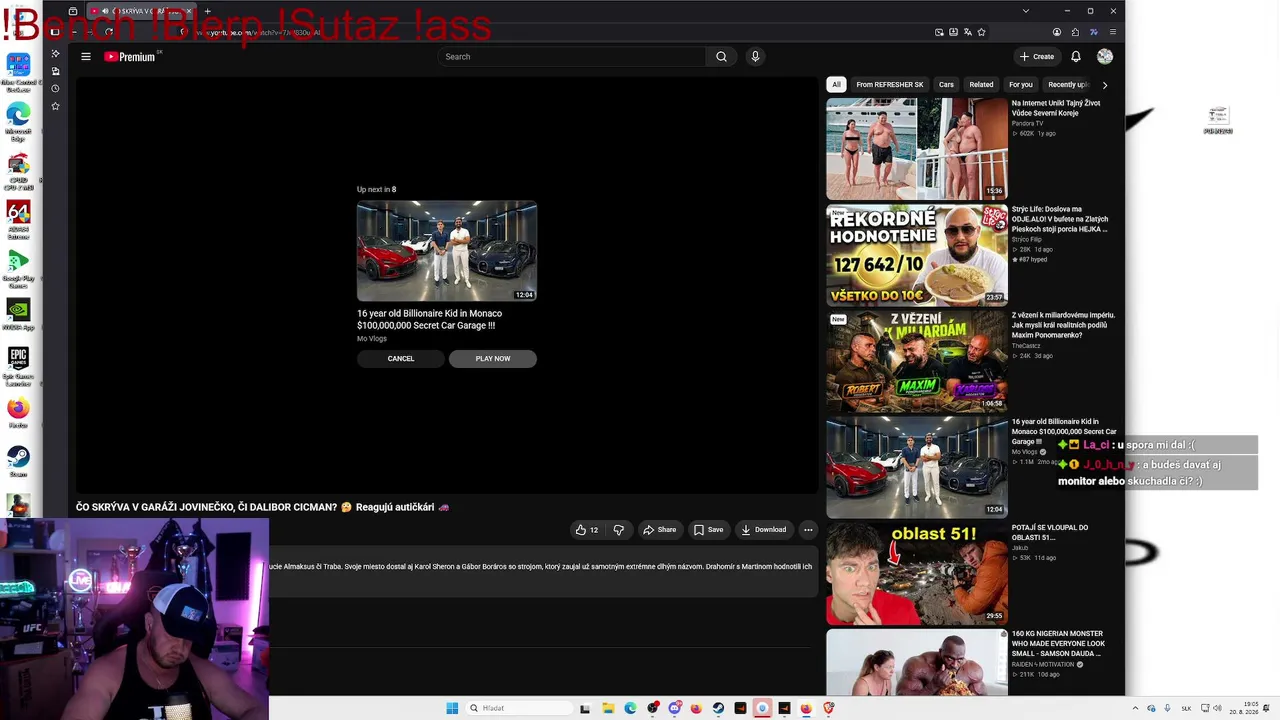Open Discord from the taskbar
The height and width of the screenshot is (720, 1280).
[x=674, y=708]
